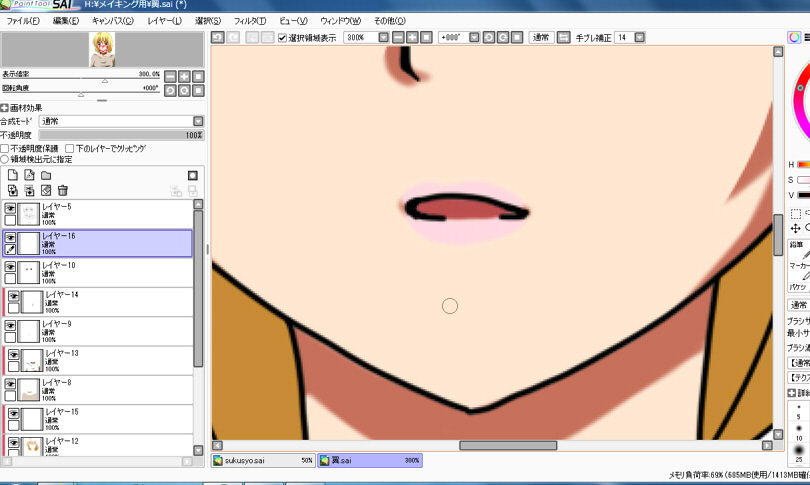810x485 pixels.
Task: Pick brush size 10 preset
Action: point(799,433)
